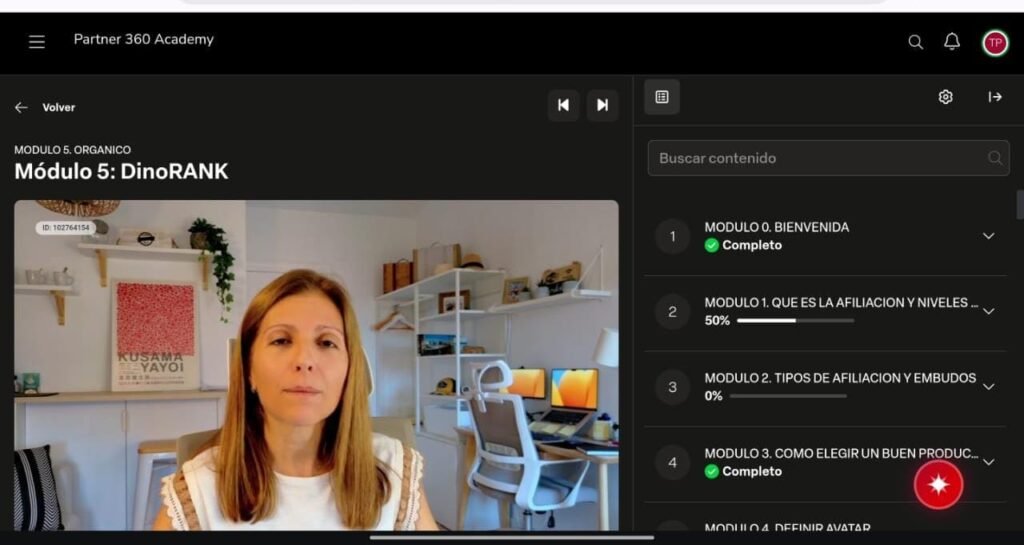Skip to the next lesson
1024x545 pixels.
pos(602,105)
